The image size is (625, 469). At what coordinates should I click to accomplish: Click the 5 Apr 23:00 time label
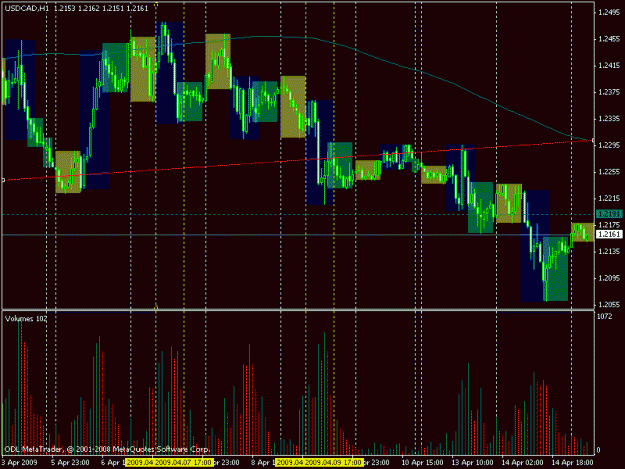[x=70, y=463]
